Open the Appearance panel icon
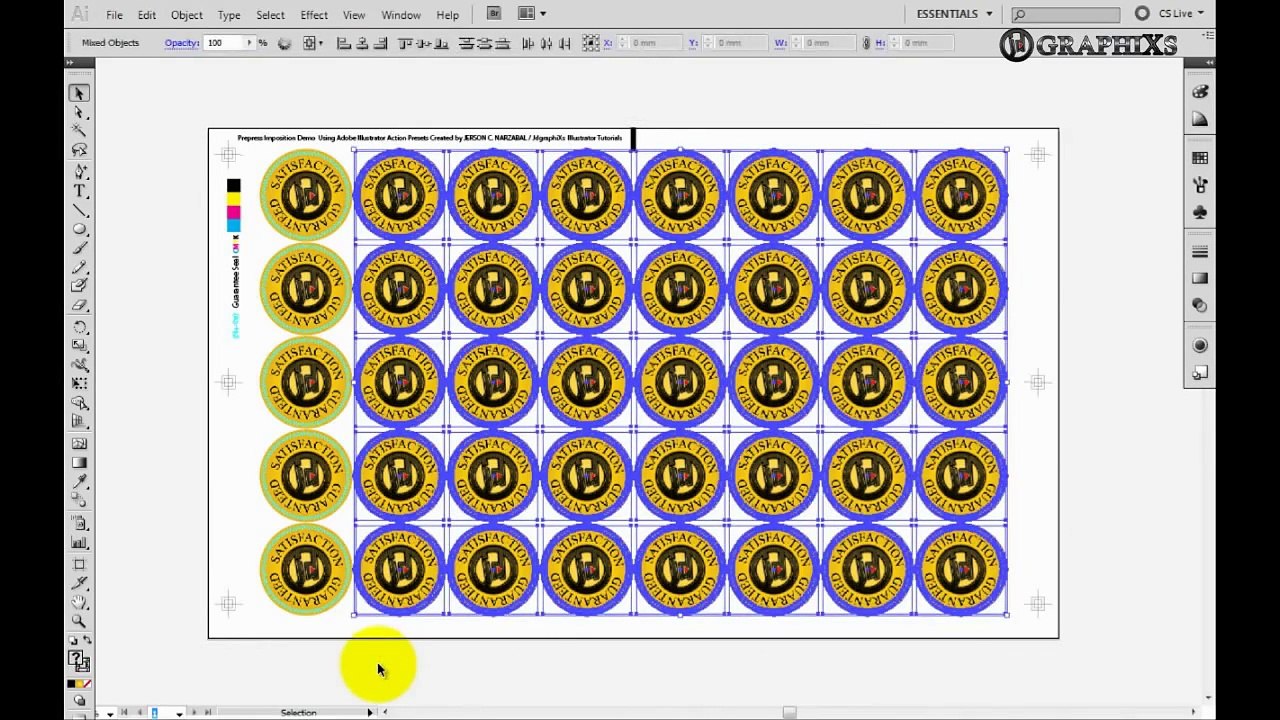 (x=1200, y=346)
